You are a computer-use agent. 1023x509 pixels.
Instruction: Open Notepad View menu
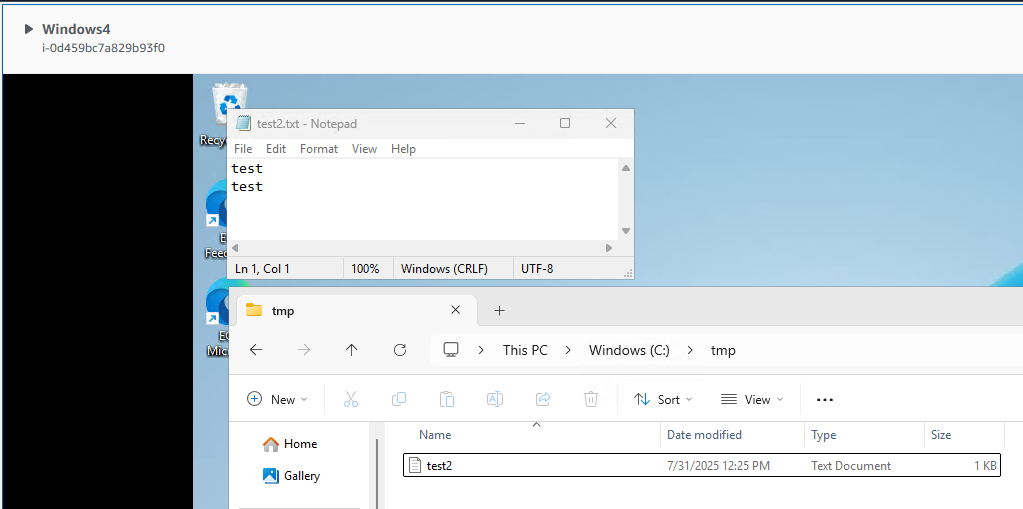(x=364, y=149)
